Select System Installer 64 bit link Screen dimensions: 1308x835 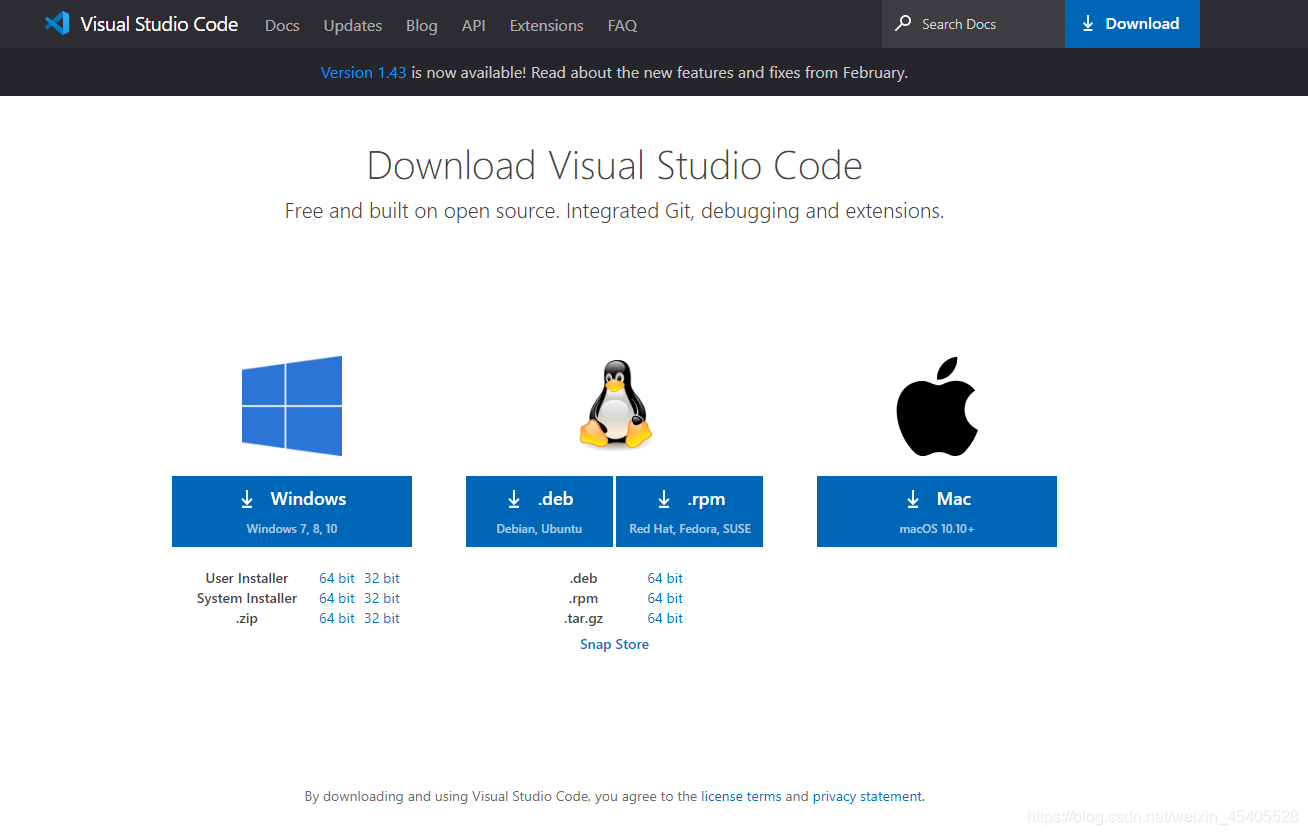point(337,598)
